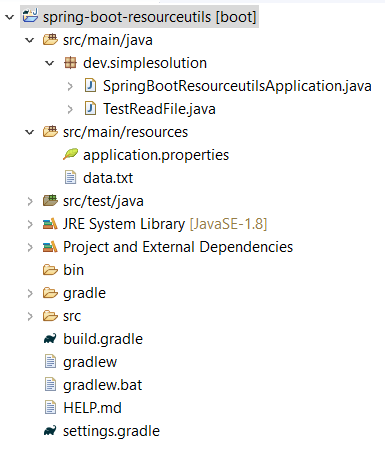Click the plain src folder icon
This screenshot has width=385, height=458.
click(50, 316)
